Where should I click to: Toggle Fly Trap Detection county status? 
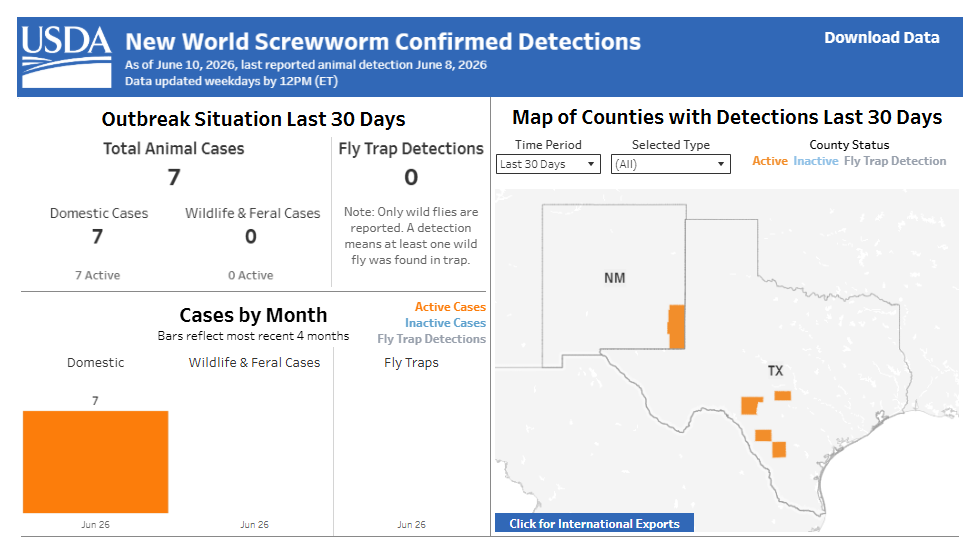point(895,161)
